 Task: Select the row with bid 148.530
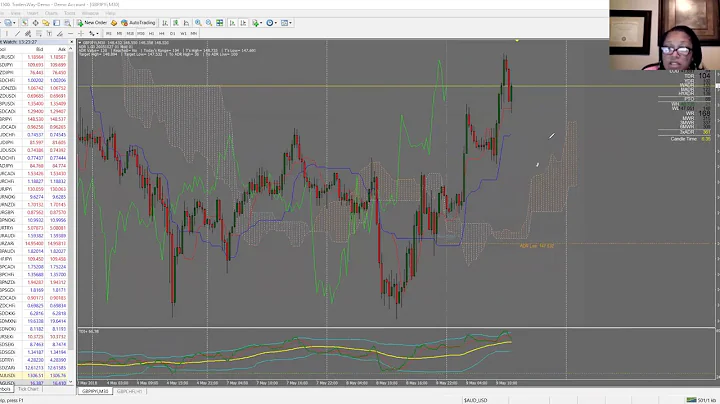(34, 119)
